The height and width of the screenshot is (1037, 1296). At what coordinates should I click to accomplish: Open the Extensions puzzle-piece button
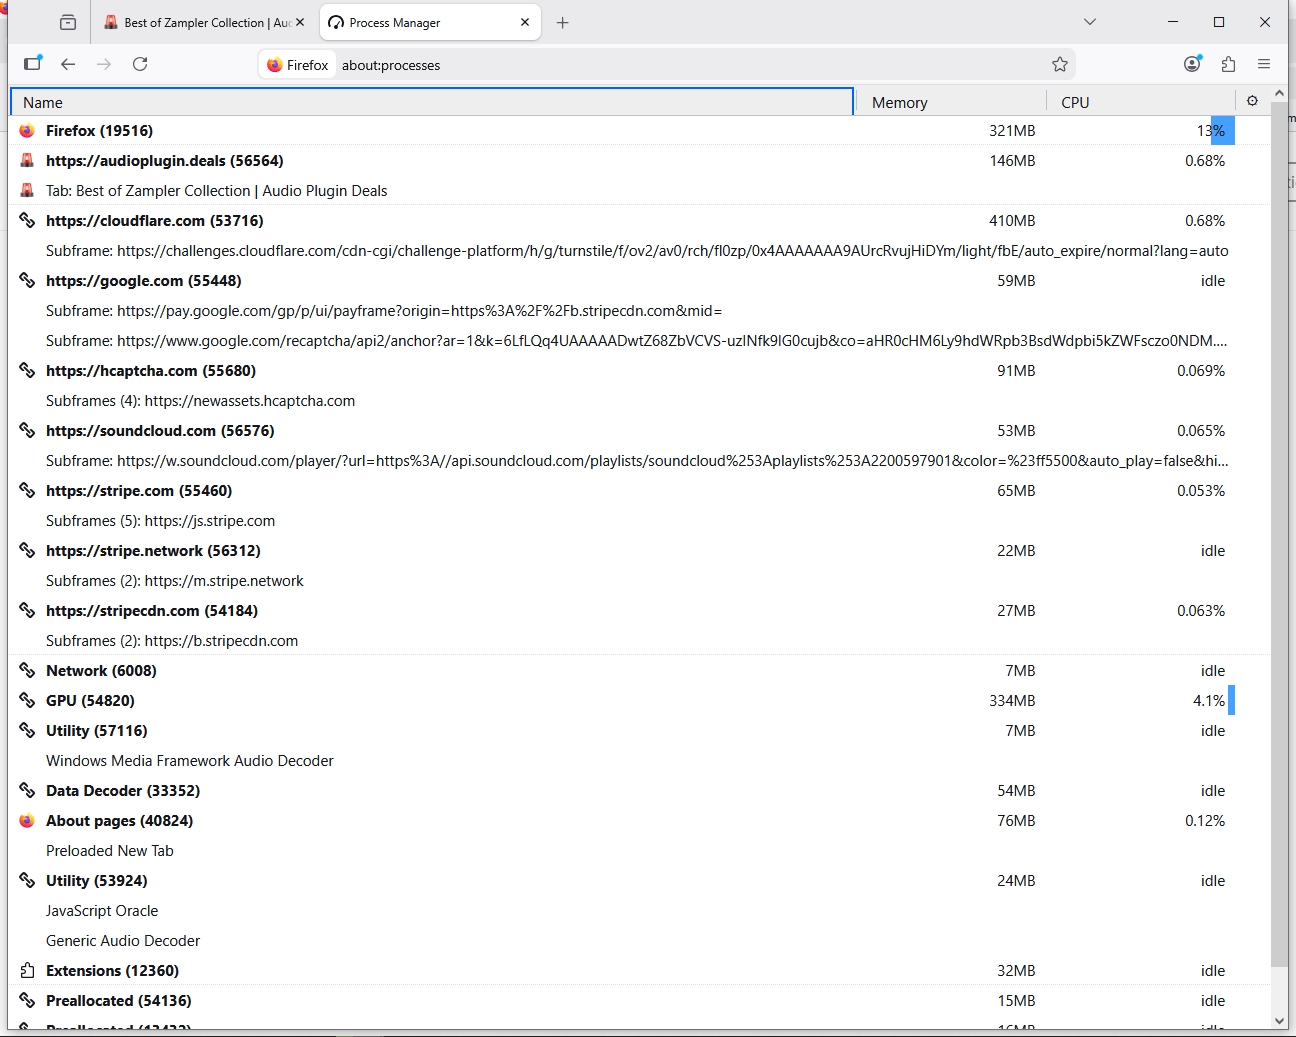[x=1228, y=64]
